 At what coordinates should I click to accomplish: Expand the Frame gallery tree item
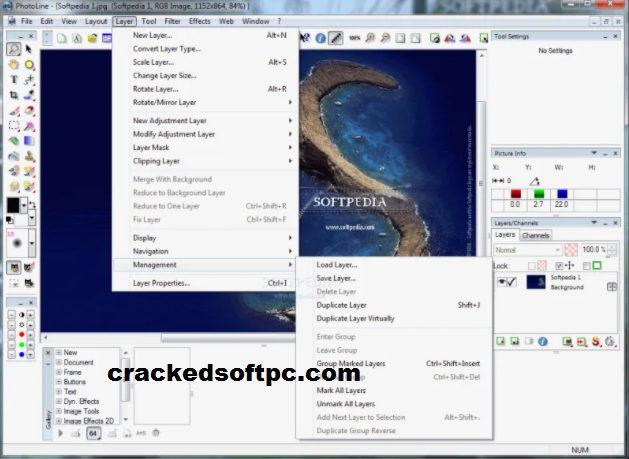pos(59,372)
